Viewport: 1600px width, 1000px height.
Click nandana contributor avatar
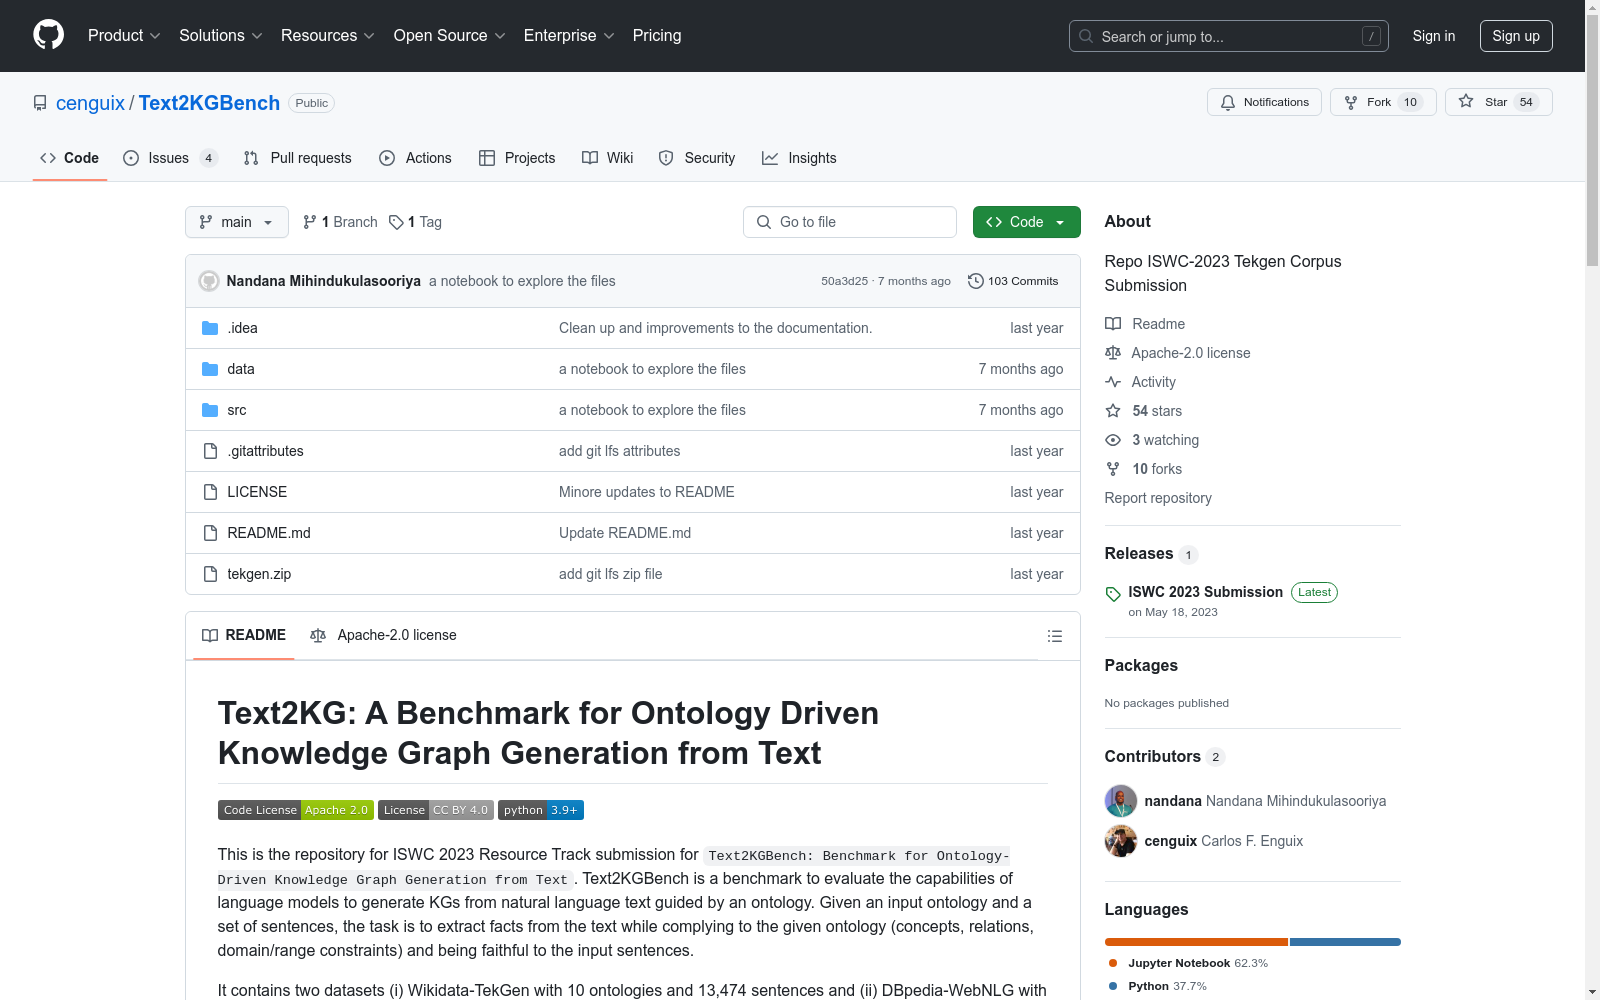1121,801
